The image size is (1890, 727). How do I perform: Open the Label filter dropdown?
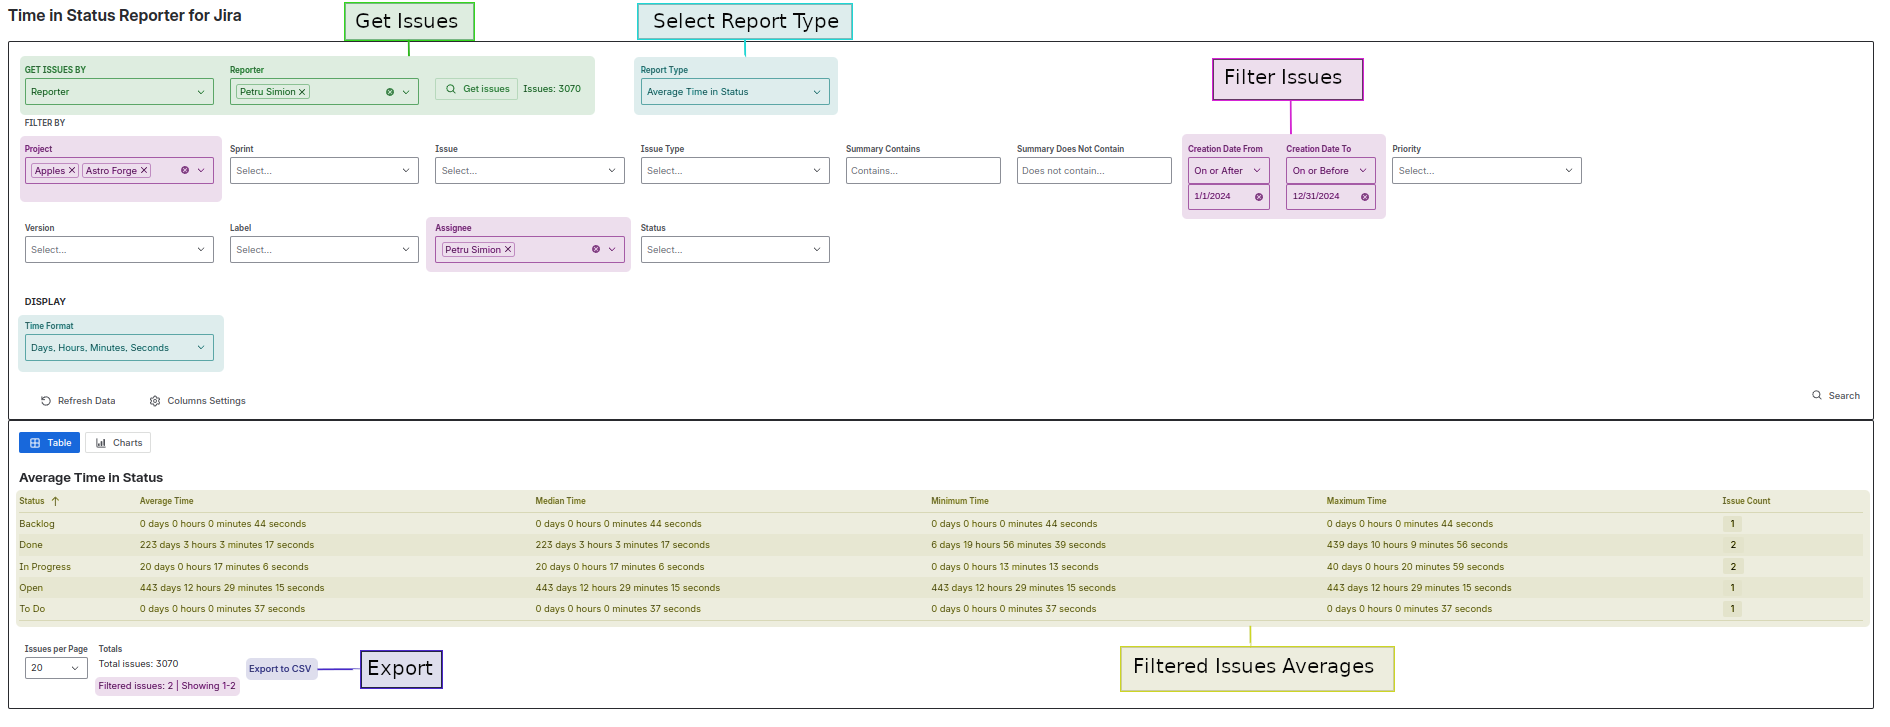pyautogui.click(x=324, y=250)
